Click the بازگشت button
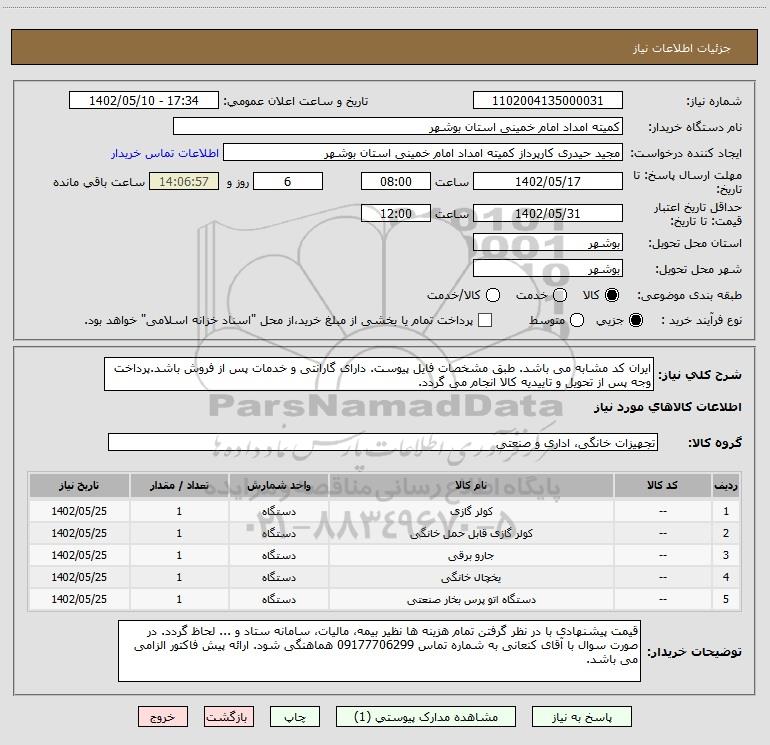This screenshot has width=770, height=745. 229,717
